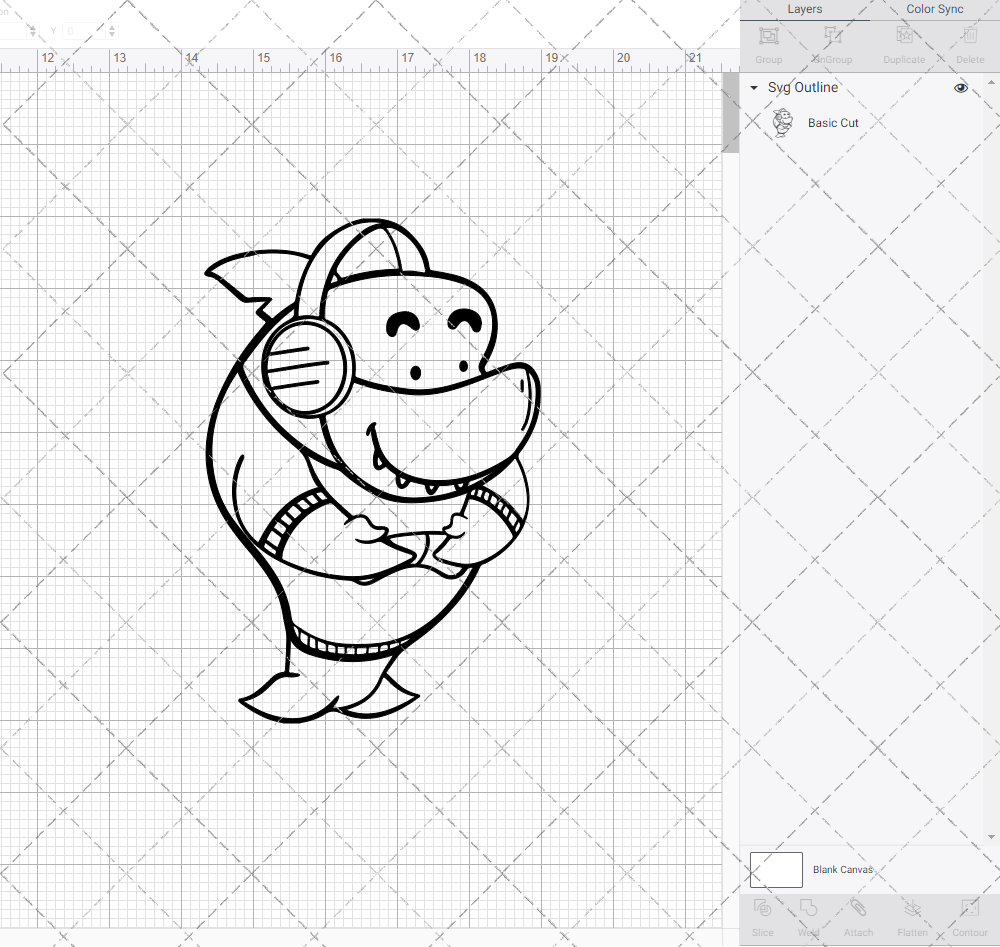The image size is (1000, 947).
Task: Click the Group icon
Action: pyautogui.click(x=768, y=42)
